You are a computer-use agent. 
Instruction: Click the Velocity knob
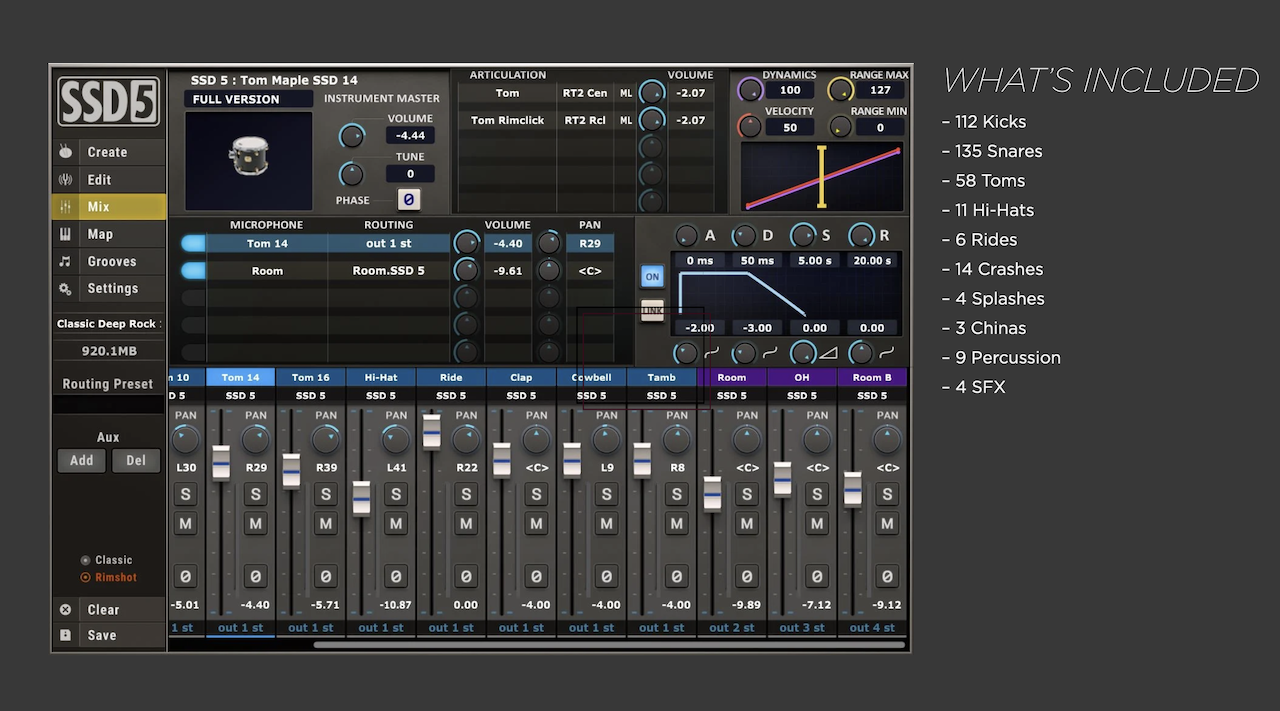(750, 127)
